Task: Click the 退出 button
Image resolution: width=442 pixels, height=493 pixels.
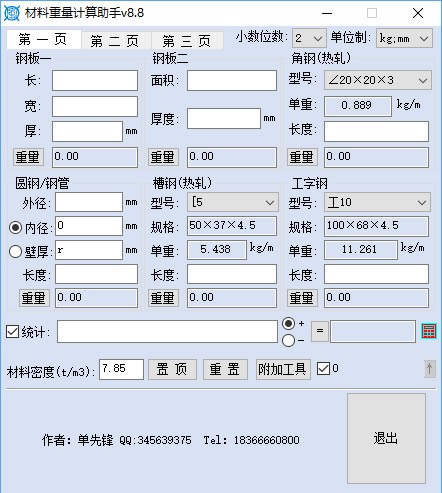Action: click(386, 438)
